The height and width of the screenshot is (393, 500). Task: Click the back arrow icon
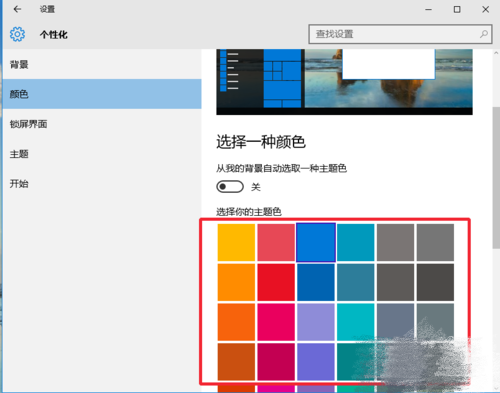click(17, 9)
